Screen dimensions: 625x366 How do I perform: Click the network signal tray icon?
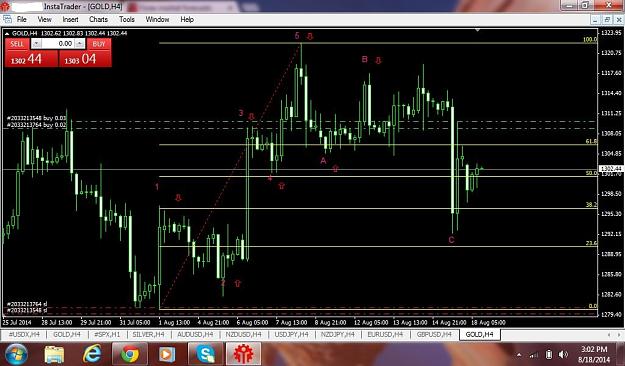pos(534,354)
